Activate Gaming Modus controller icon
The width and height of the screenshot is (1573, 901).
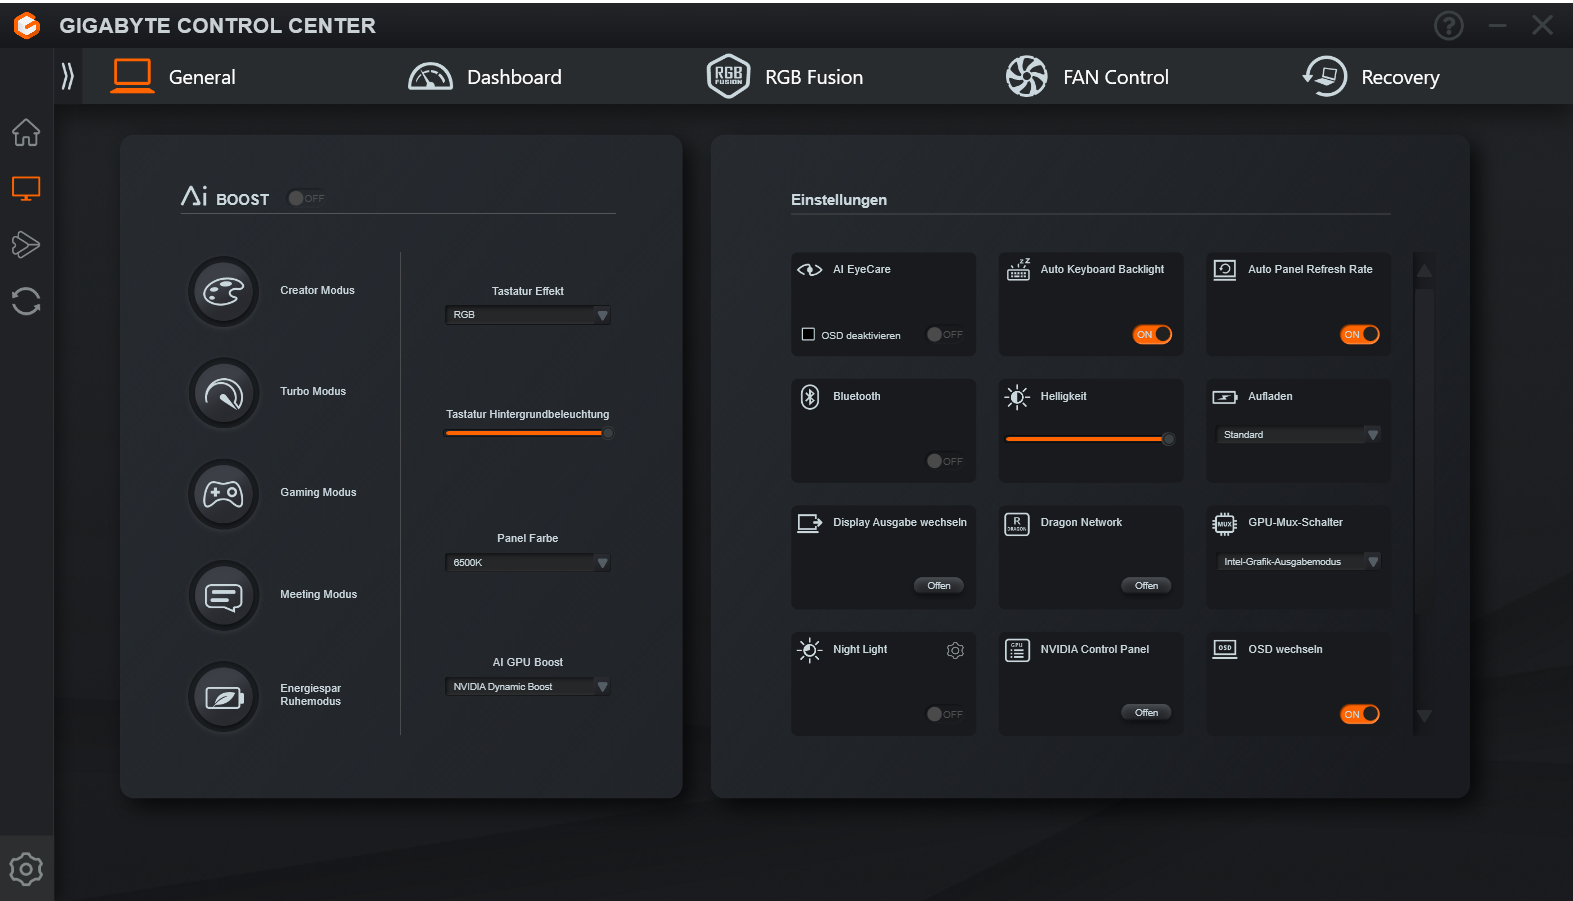(224, 494)
